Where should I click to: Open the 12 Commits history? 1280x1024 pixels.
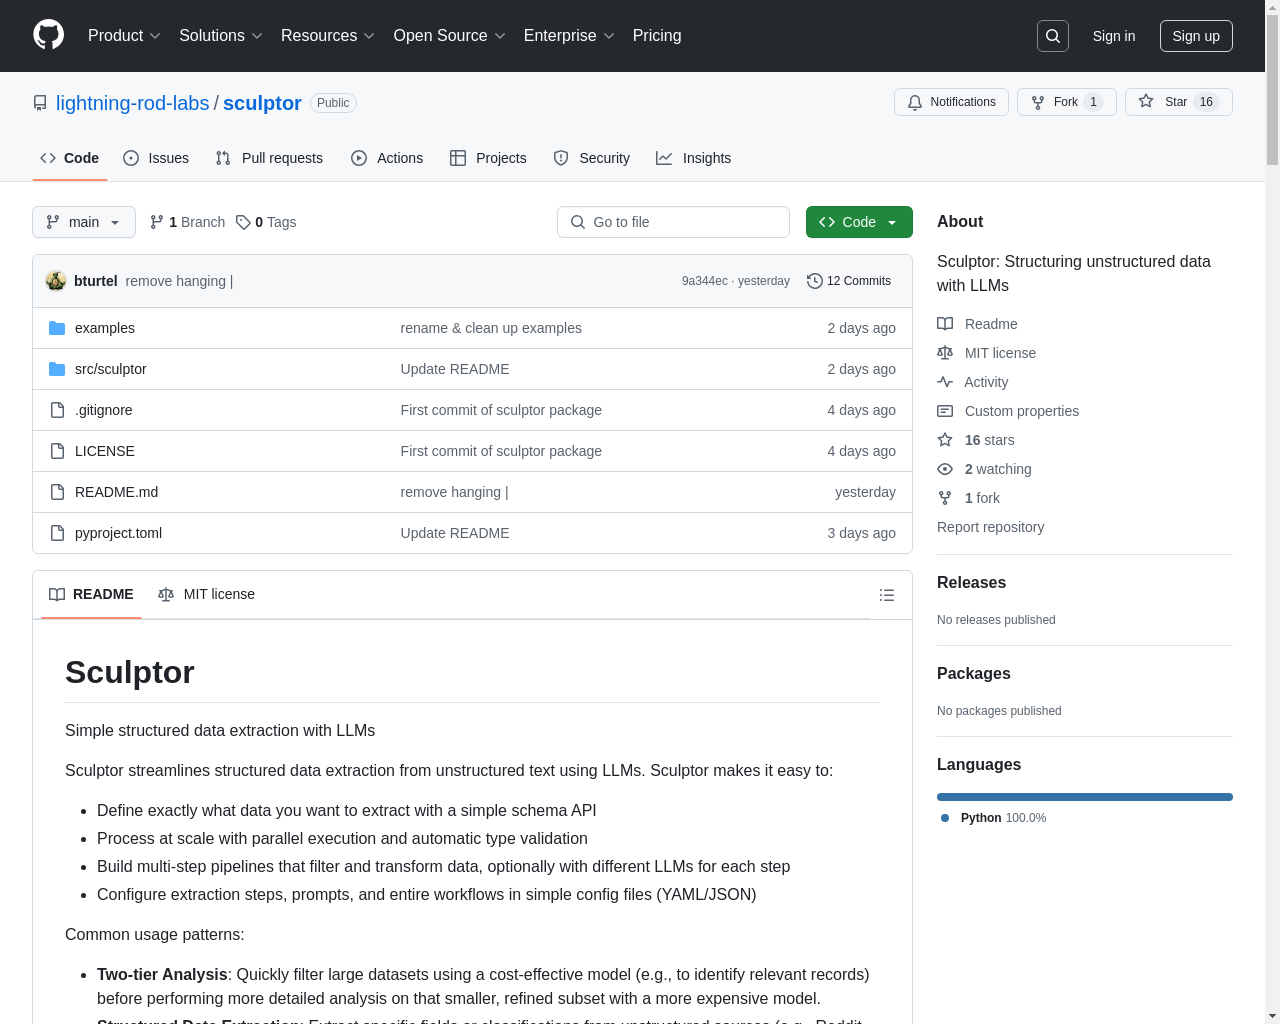click(x=849, y=281)
